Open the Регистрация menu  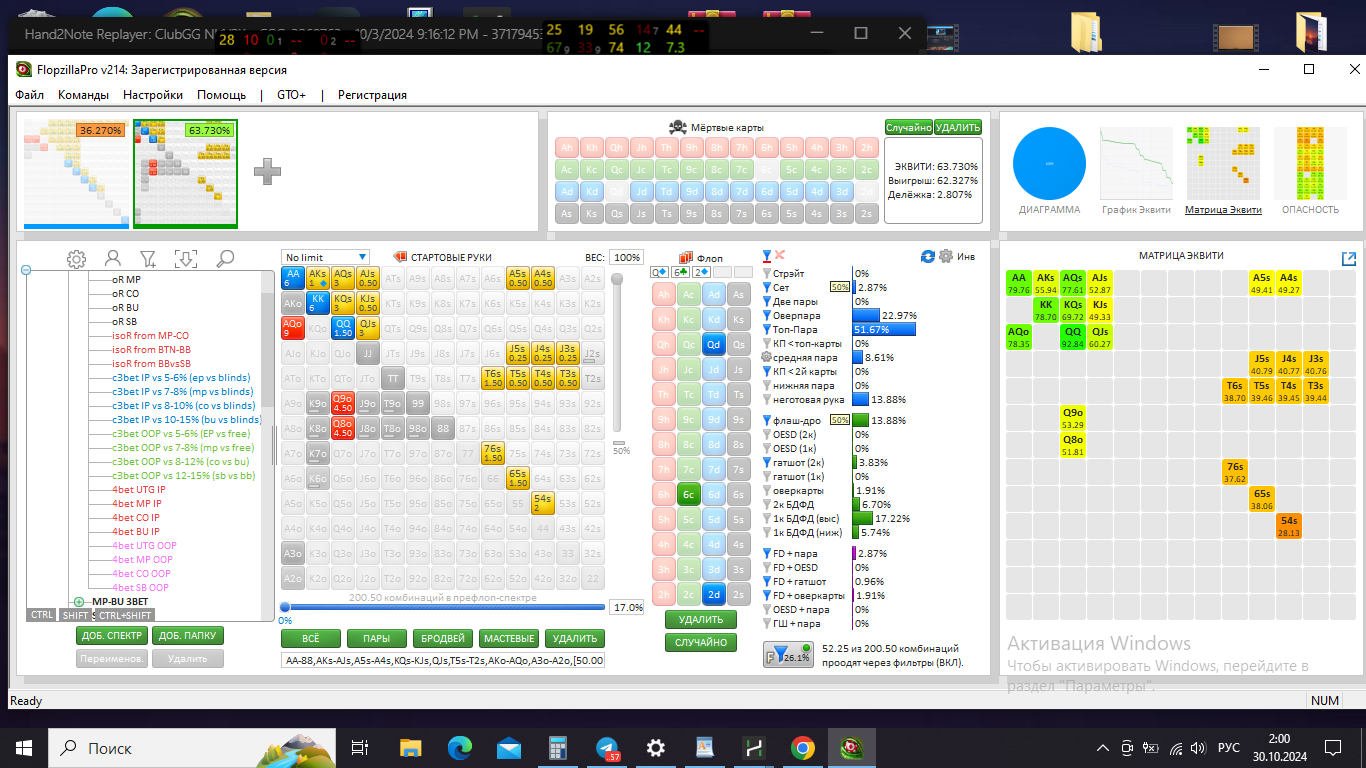(372, 95)
